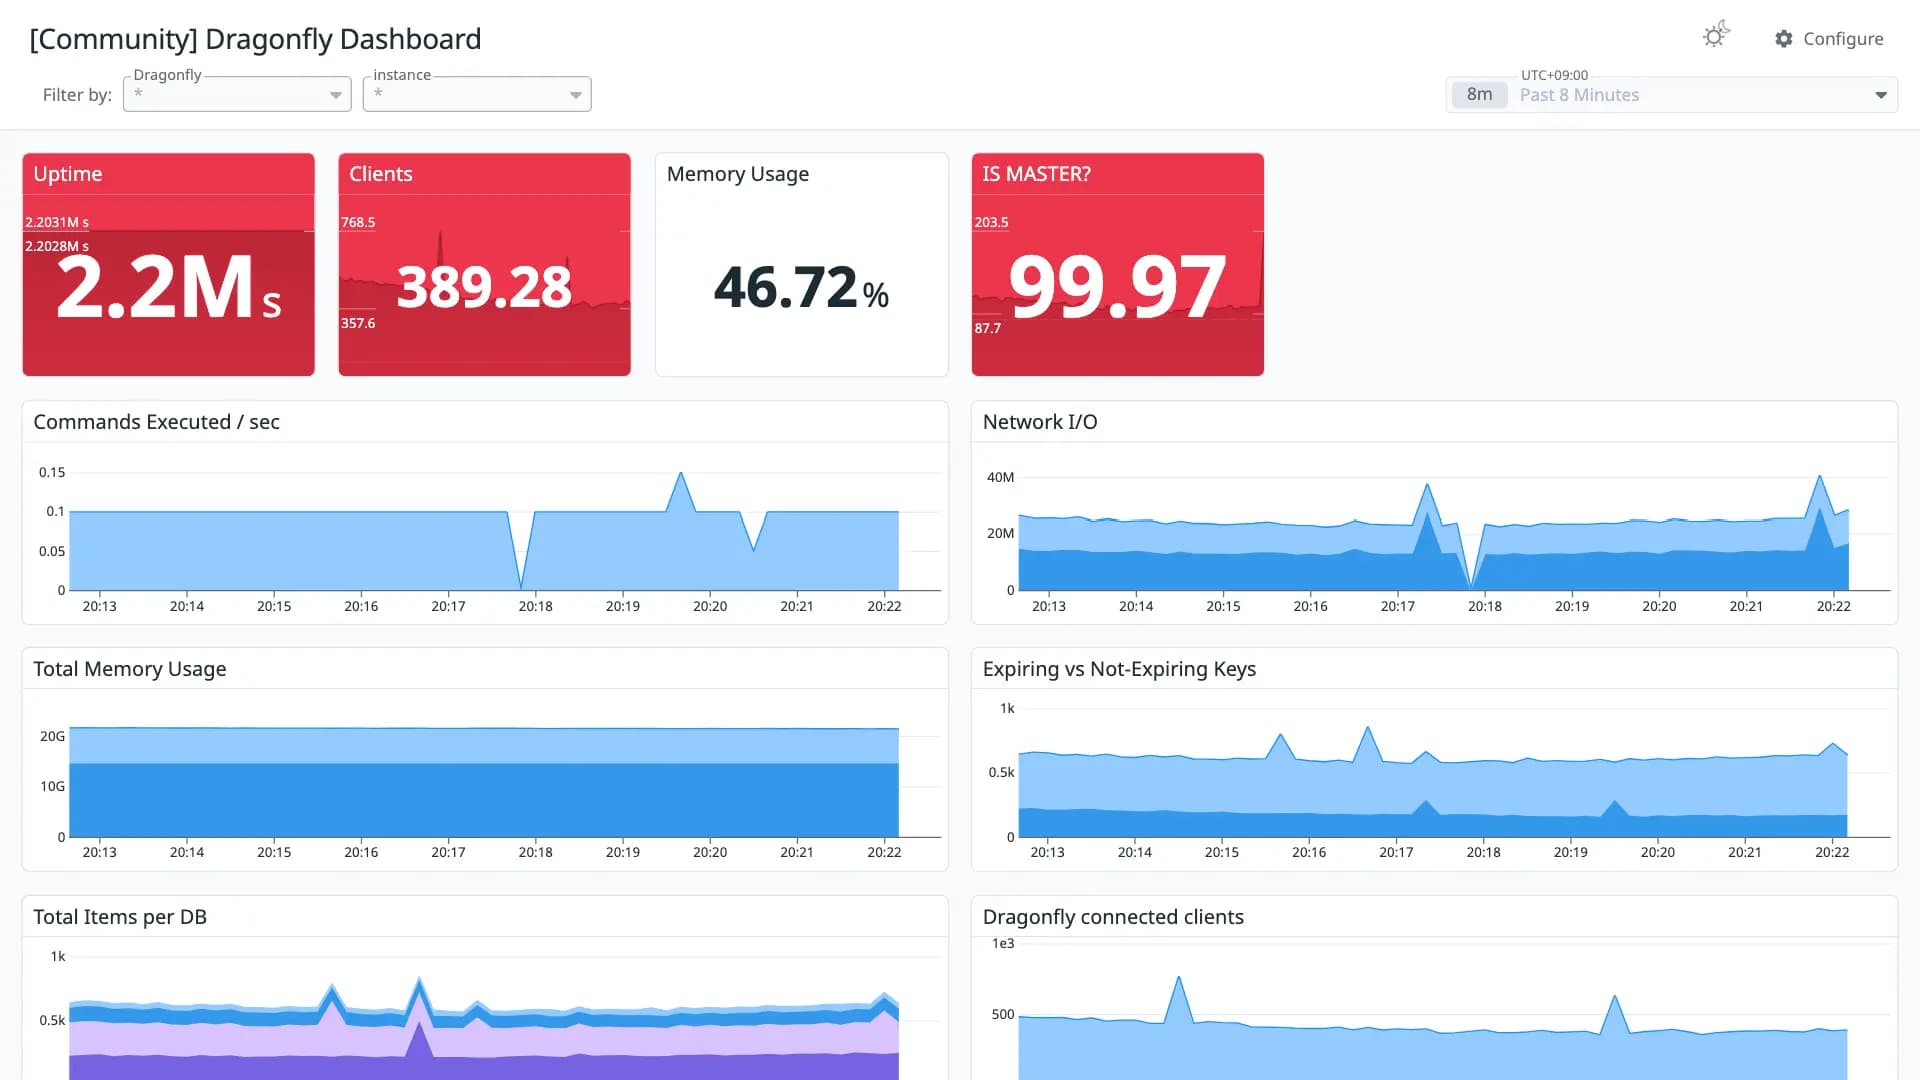1920x1080 pixels.
Task: Click the 46.72% memory value
Action: (x=801, y=288)
